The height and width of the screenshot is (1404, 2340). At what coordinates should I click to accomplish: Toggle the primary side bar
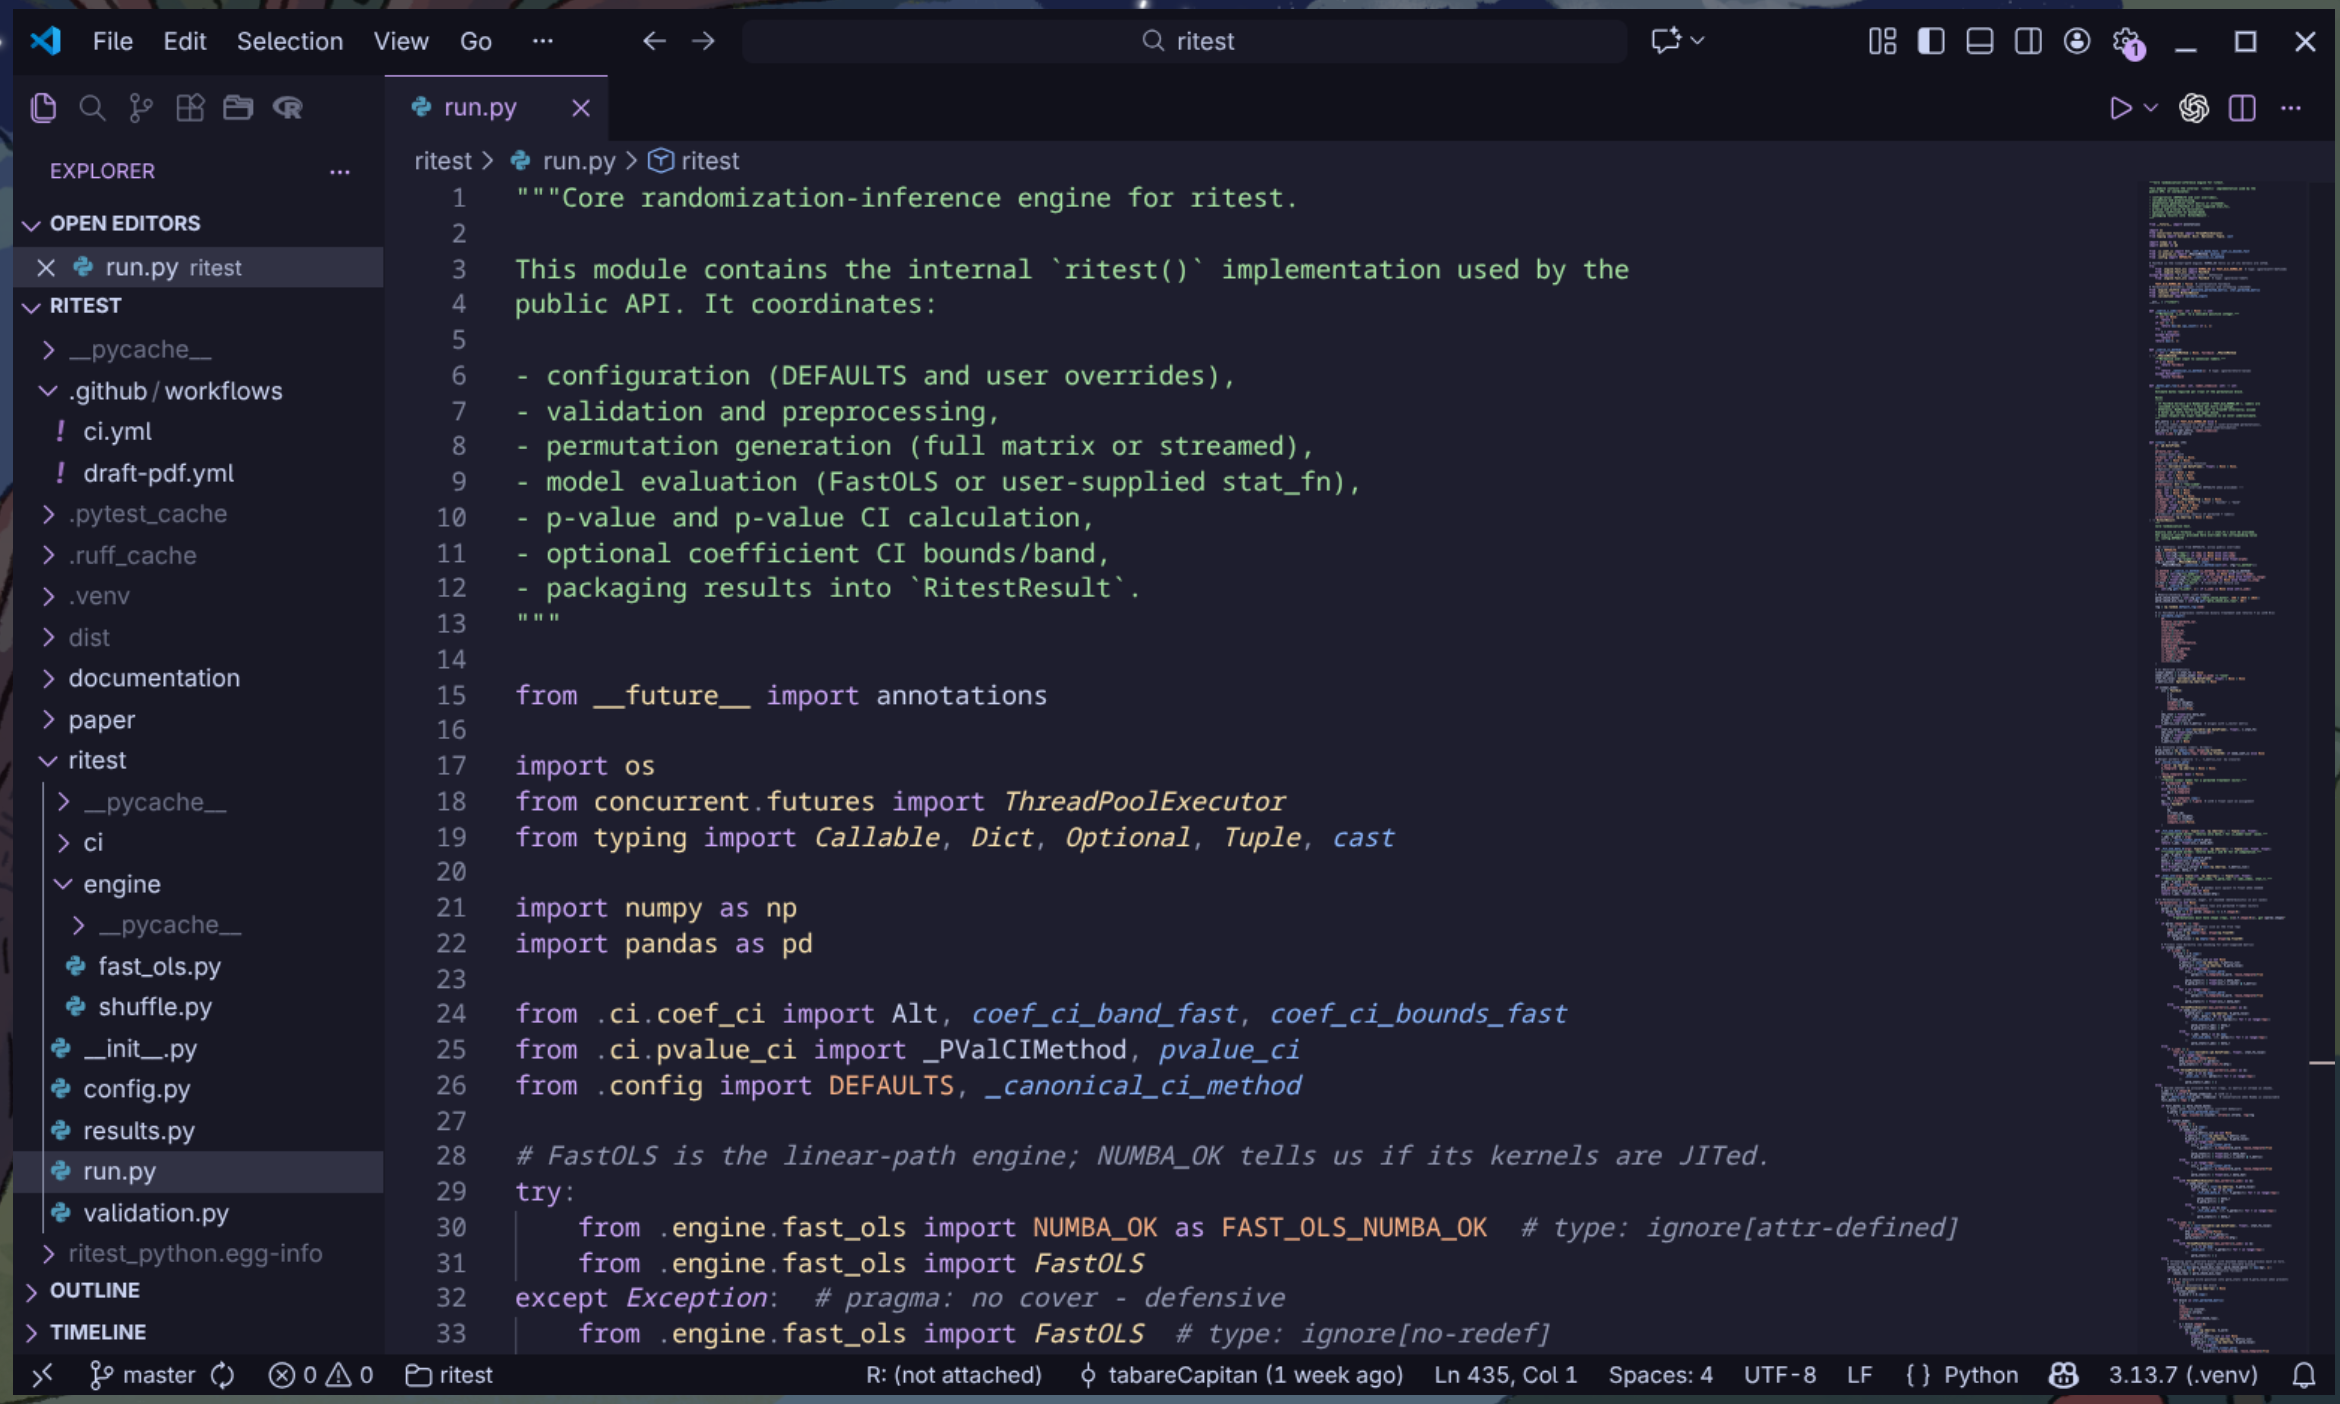coord(1930,41)
